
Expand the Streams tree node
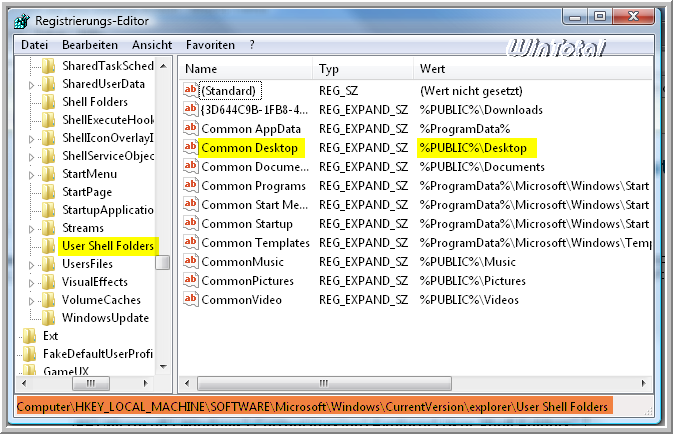[31, 229]
